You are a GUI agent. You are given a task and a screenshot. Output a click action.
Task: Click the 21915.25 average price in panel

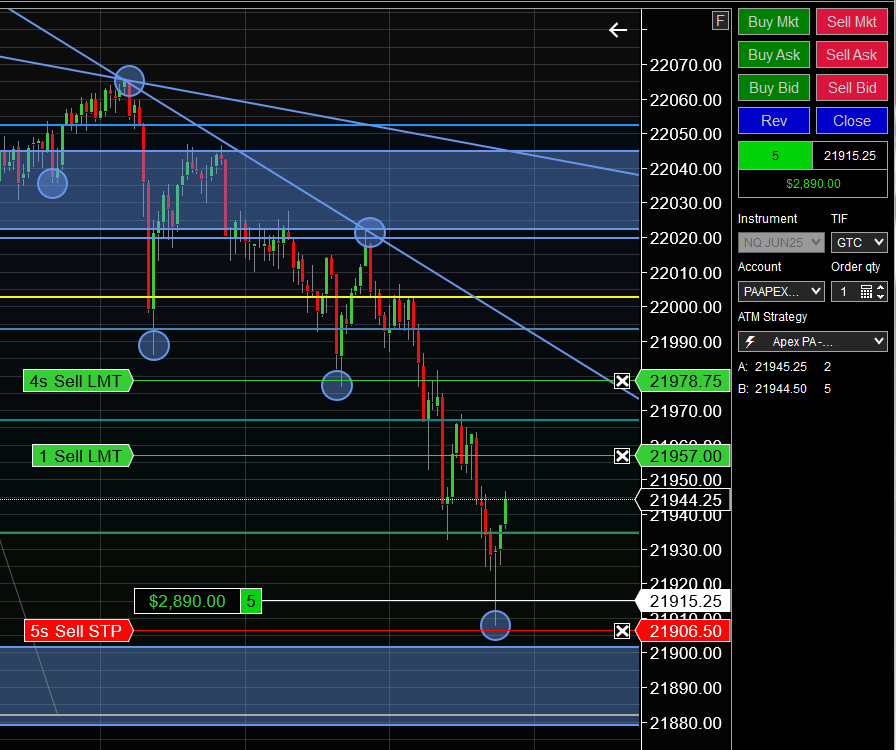point(850,155)
